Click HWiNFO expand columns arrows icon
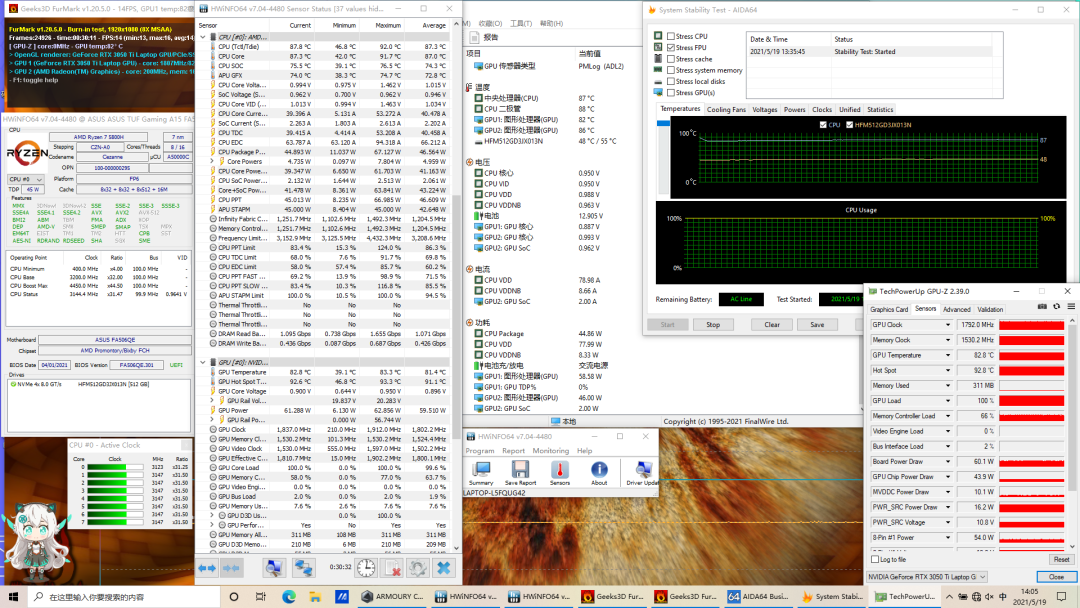 [207, 568]
